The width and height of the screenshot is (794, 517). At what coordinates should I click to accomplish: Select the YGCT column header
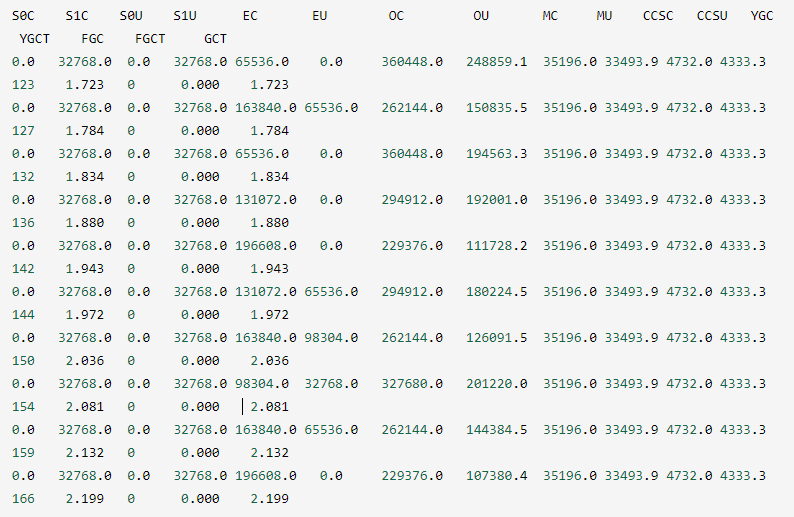pos(35,39)
